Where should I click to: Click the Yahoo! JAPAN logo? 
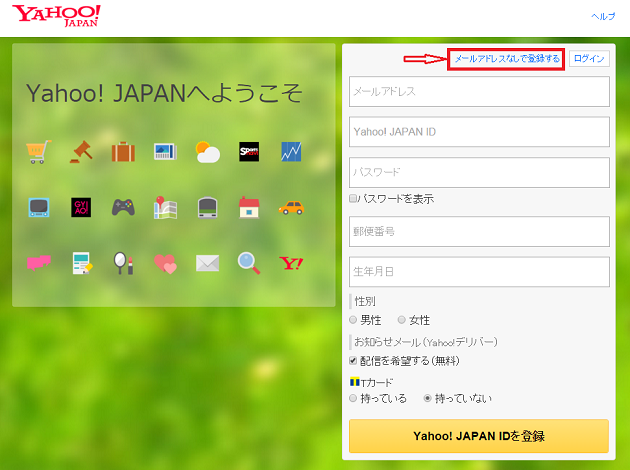(56, 16)
